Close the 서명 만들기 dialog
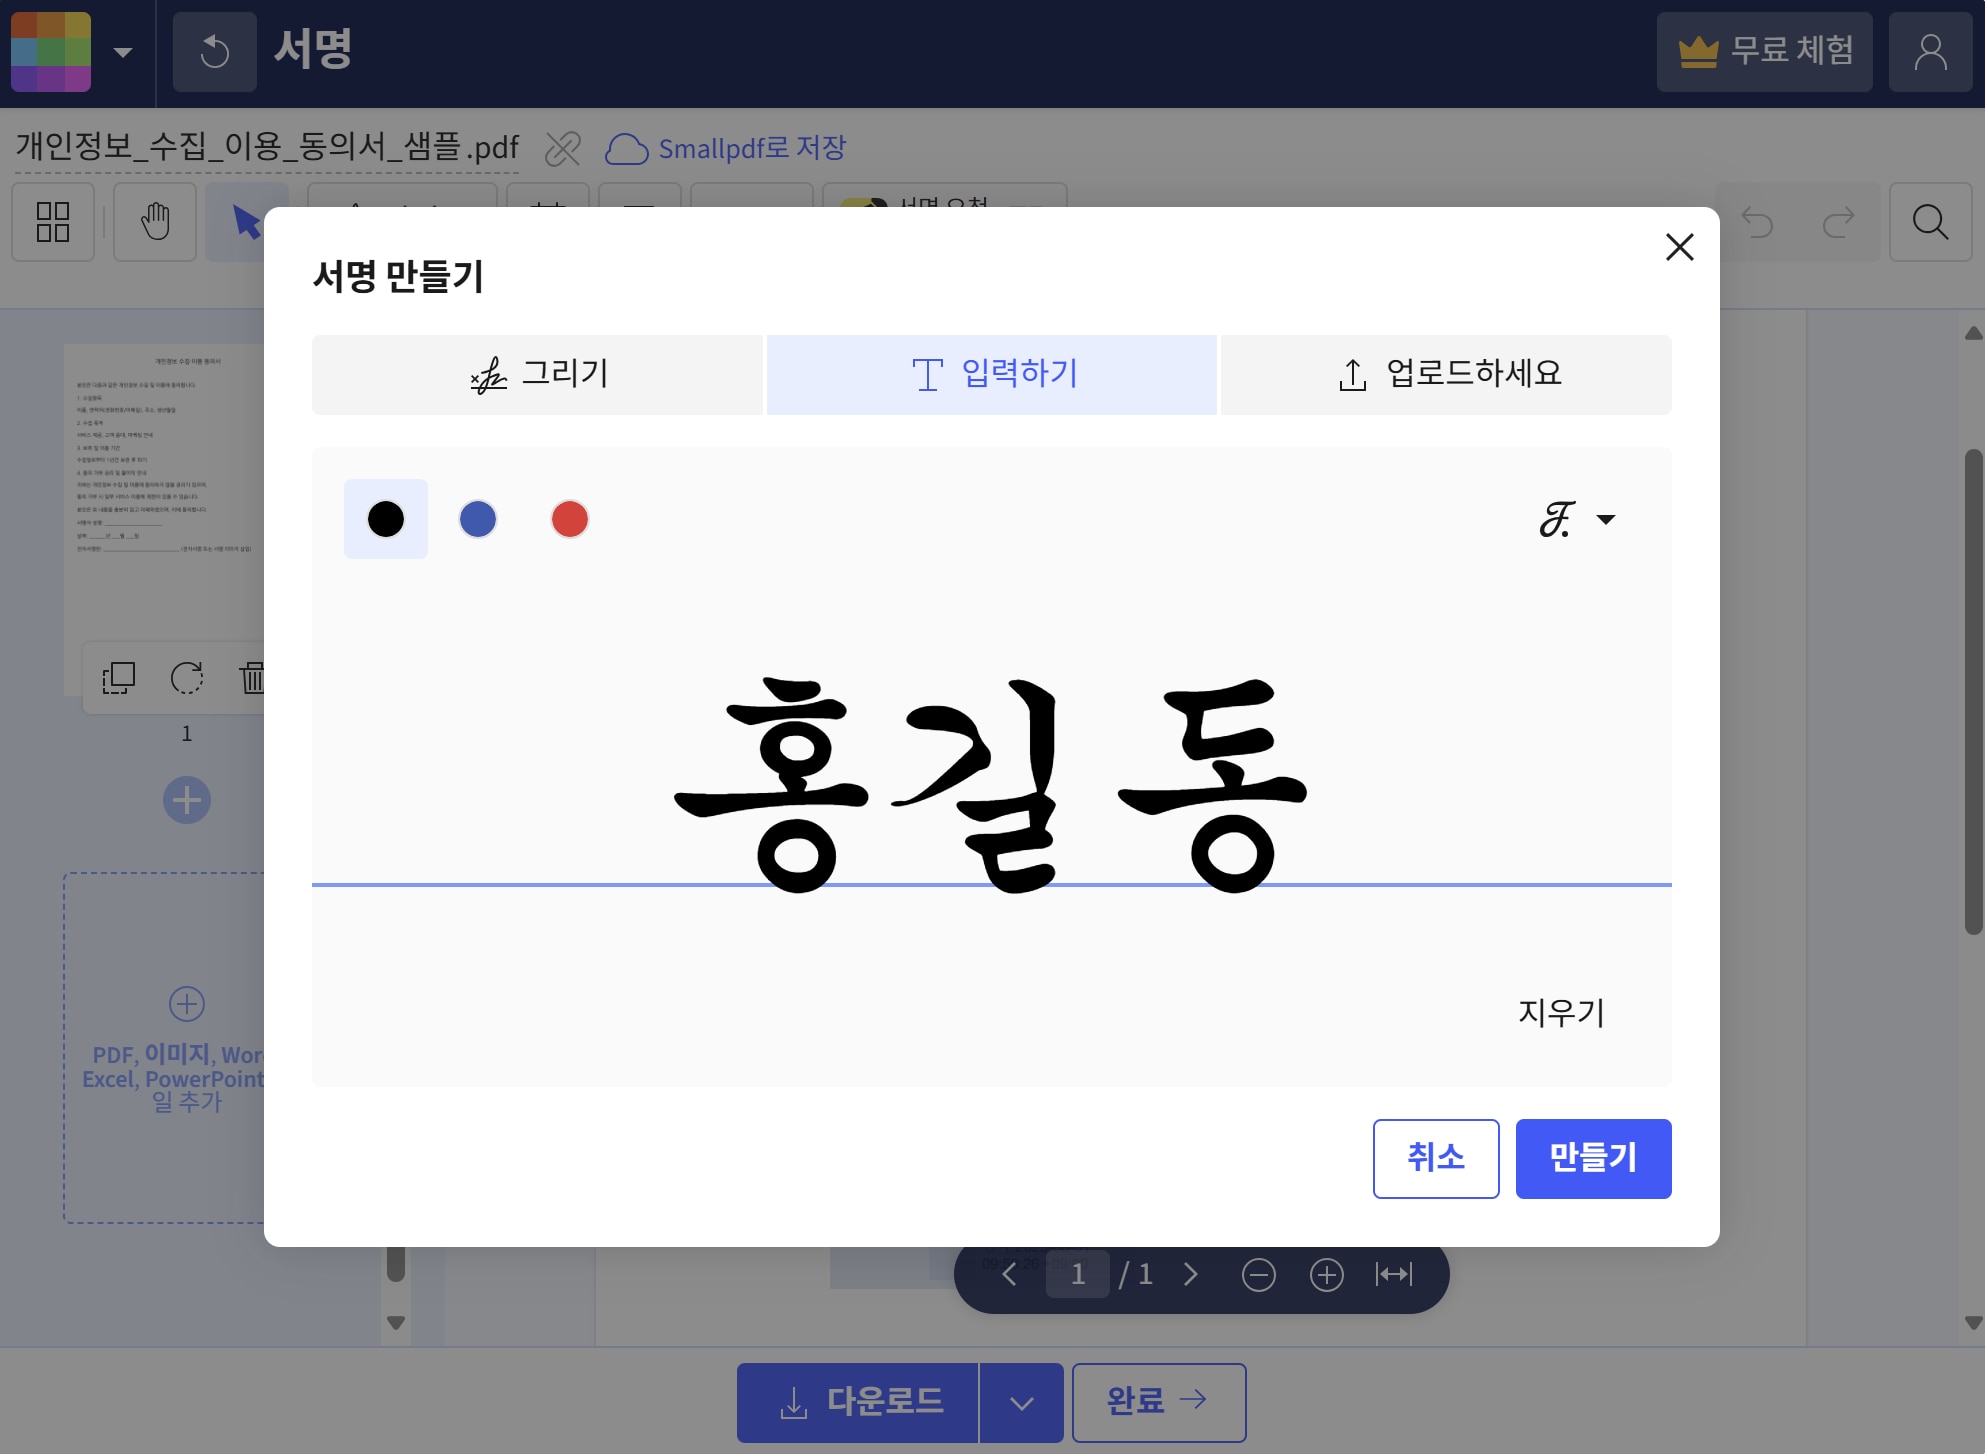The width and height of the screenshot is (1985, 1454). coord(1679,247)
